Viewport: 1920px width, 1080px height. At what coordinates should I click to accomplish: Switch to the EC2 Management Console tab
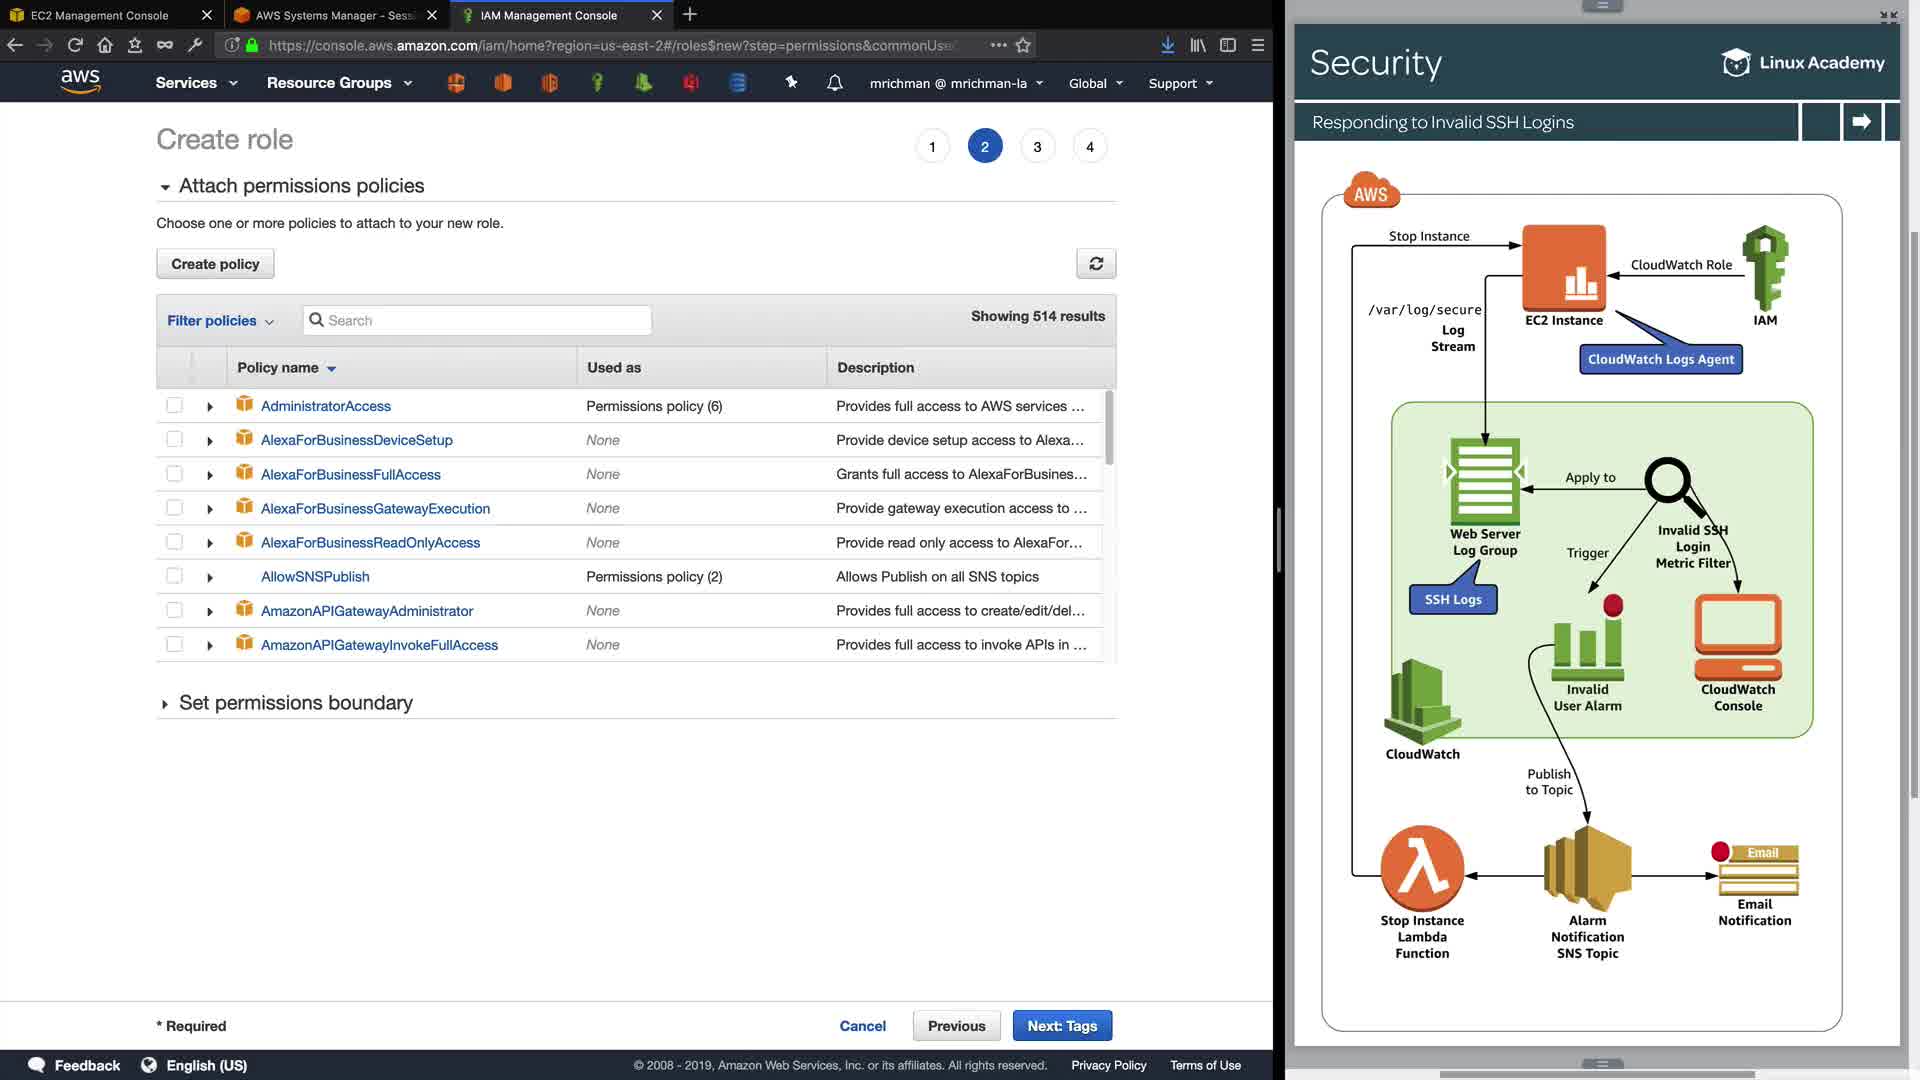pos(100,15)
